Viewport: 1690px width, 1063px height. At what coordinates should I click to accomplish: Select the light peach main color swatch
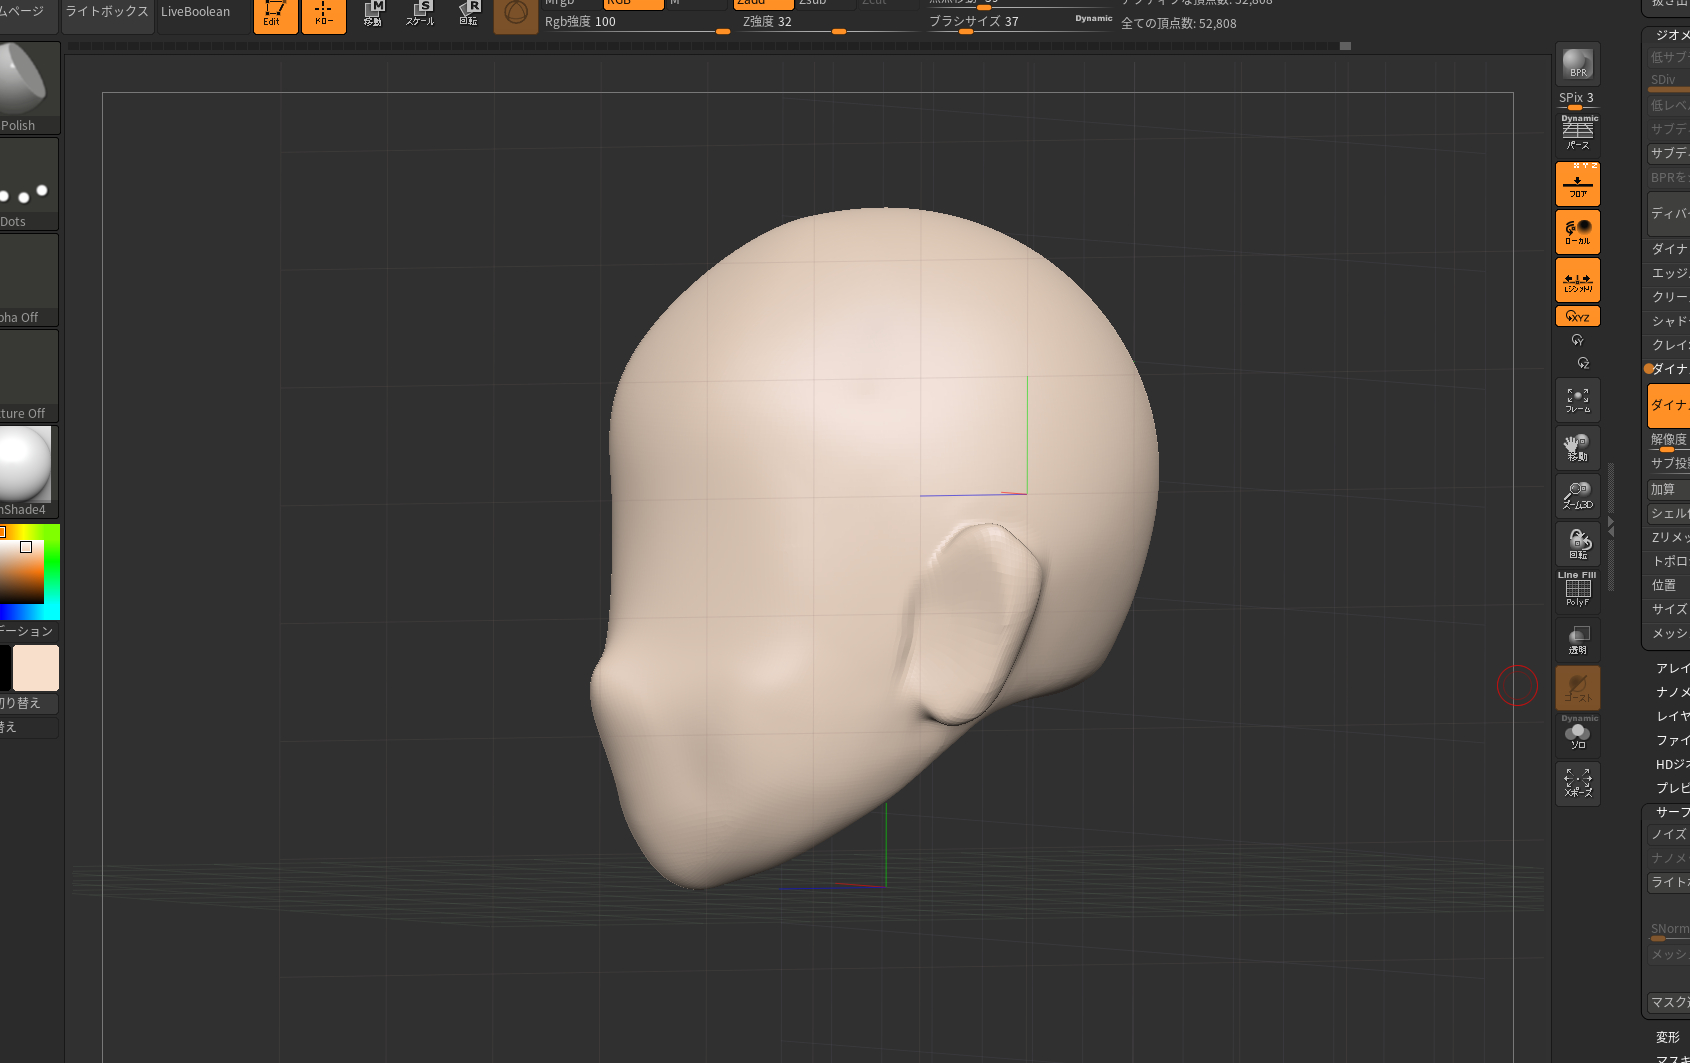click(x=36, y=668)
